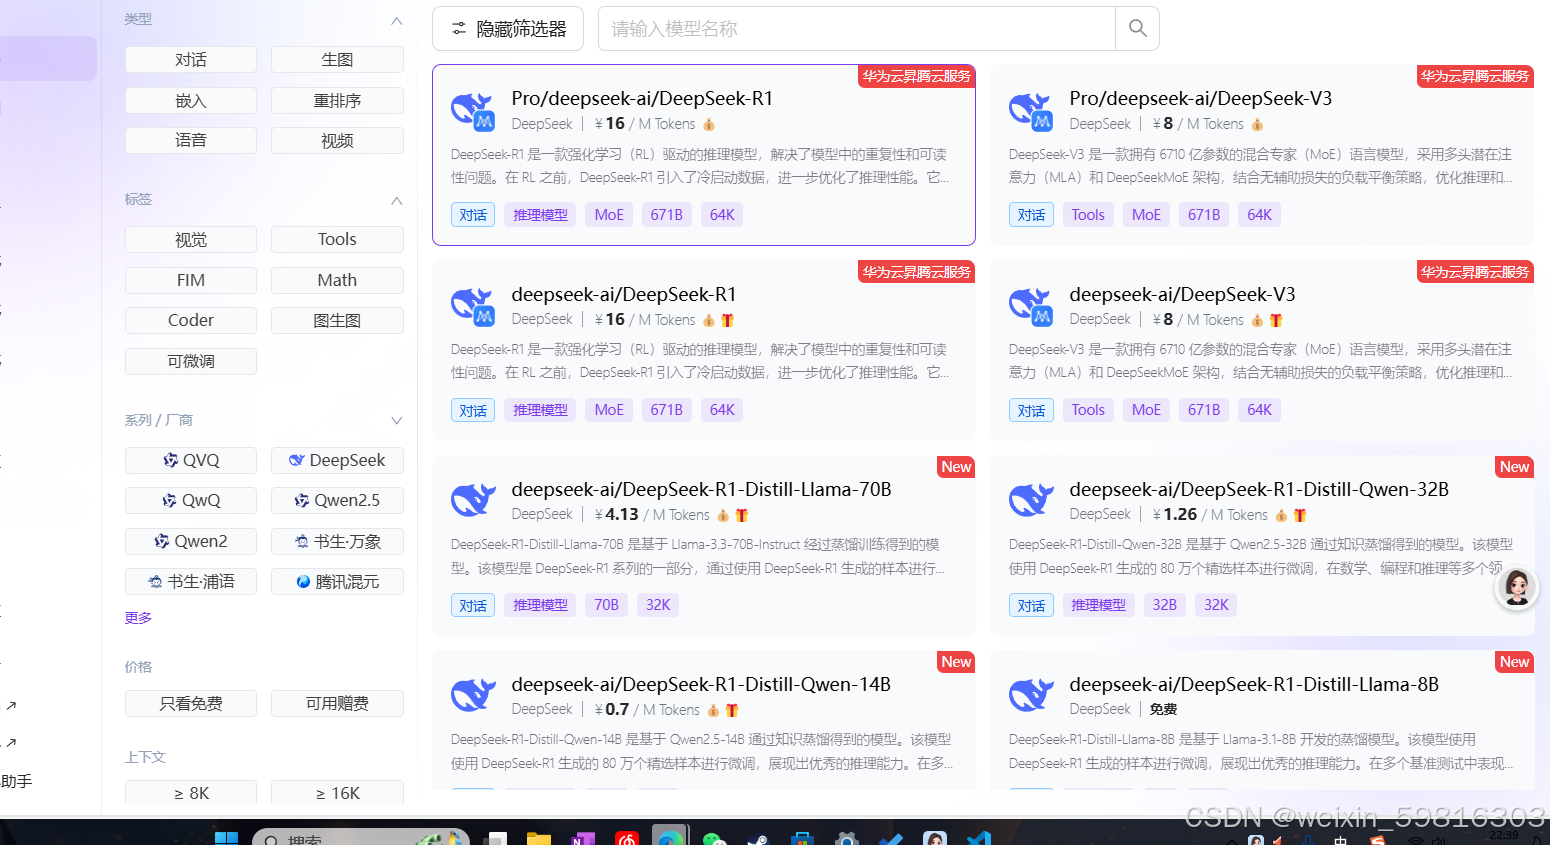This screenshot has height=845, width=1550.
Task: Click gift icon on deepseek-ai/DeepSeek-V3 card
Action: click(1275, 320)
